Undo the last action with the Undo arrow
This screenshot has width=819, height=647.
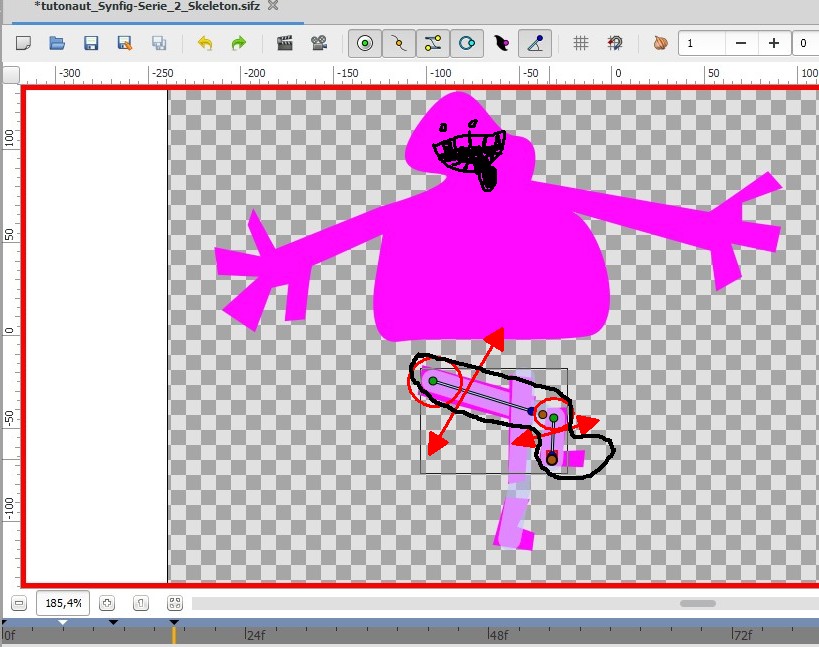206,43
